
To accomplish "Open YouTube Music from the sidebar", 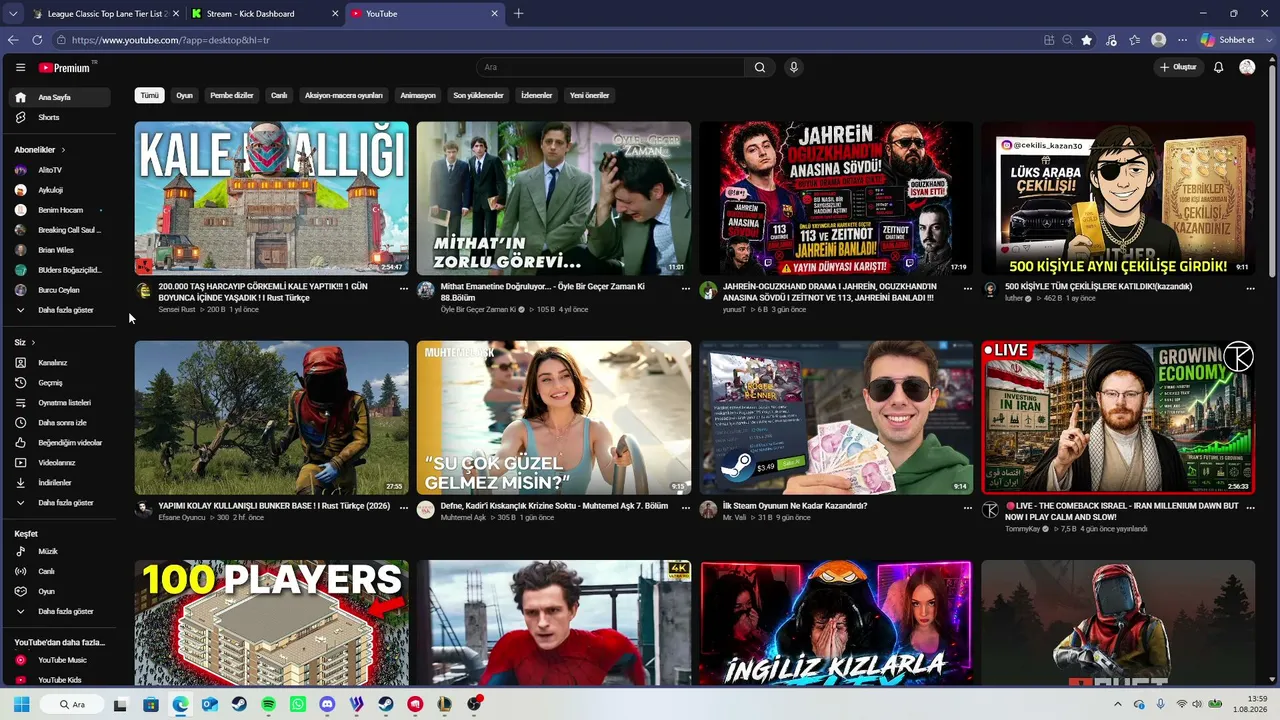I will [61, 660].
